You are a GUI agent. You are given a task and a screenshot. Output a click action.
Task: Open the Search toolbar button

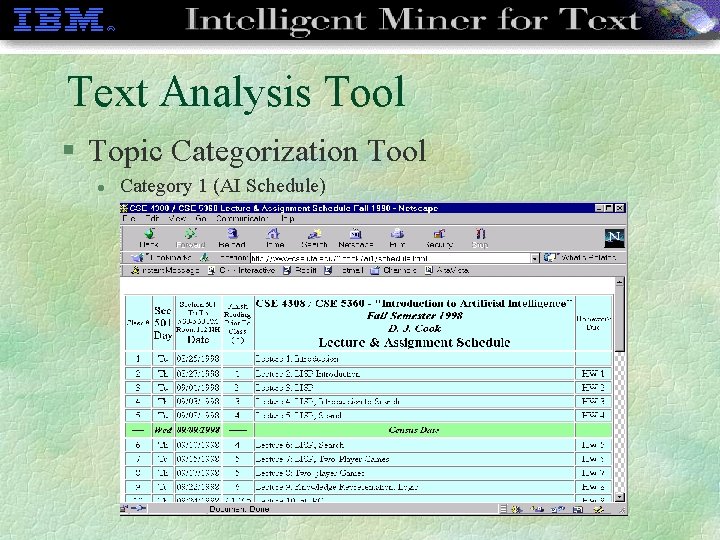314,238
